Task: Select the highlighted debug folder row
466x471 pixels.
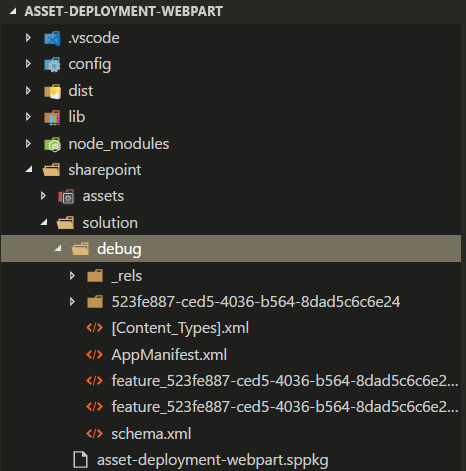Action: 231,249
